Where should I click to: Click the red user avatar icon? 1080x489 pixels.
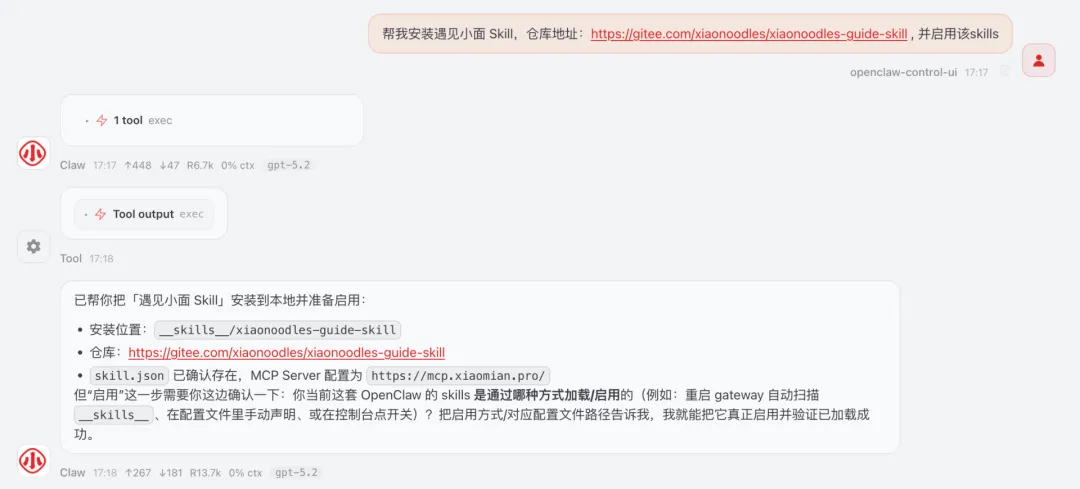1039,60
